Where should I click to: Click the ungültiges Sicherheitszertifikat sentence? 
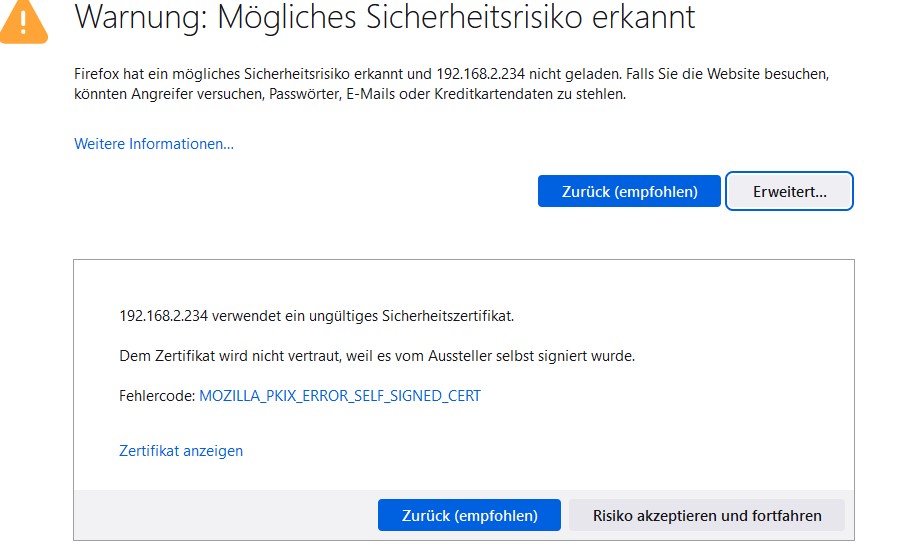point(316,316)
